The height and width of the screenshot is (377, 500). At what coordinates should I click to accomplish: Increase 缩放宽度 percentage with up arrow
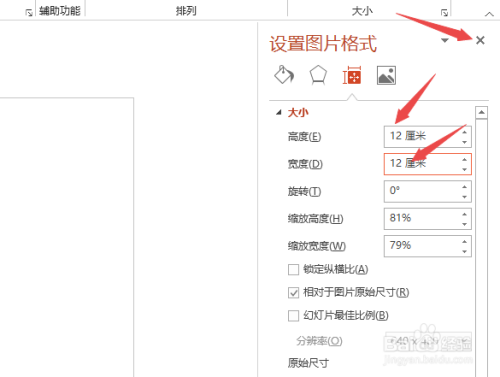[x=465, y=241]
